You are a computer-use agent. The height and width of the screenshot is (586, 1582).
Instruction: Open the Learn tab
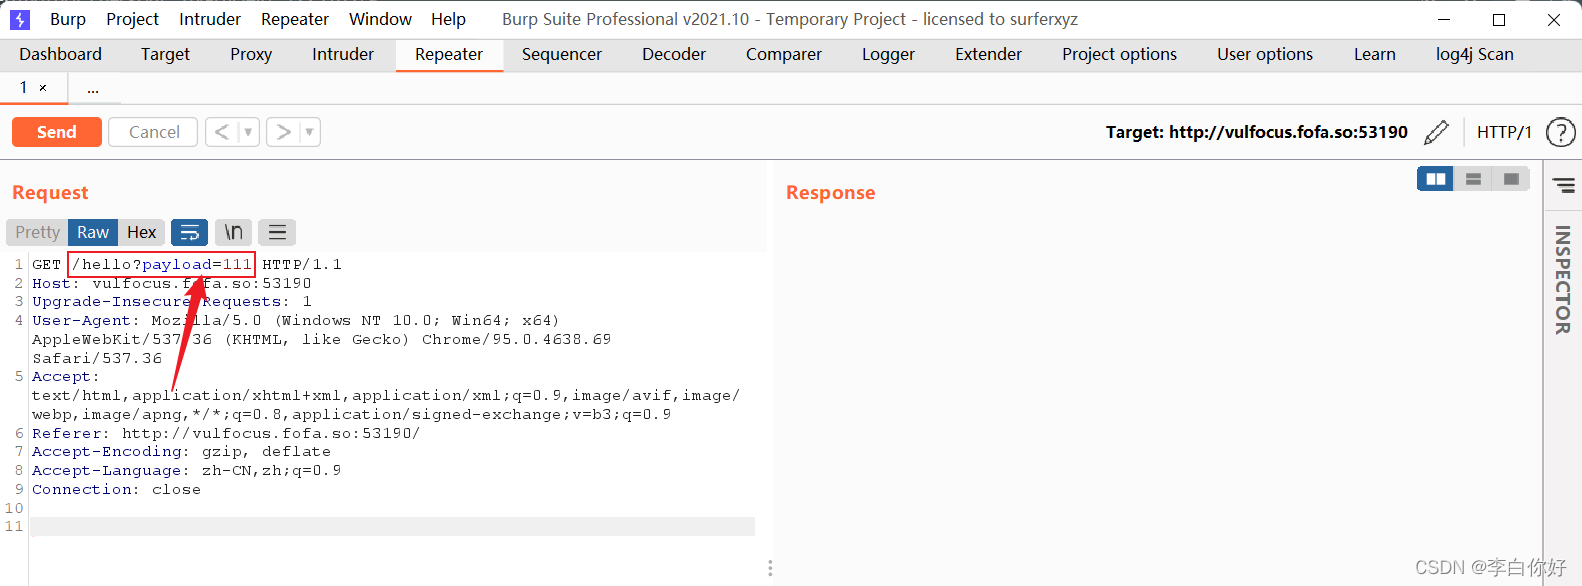click(x=1375, y=54)
